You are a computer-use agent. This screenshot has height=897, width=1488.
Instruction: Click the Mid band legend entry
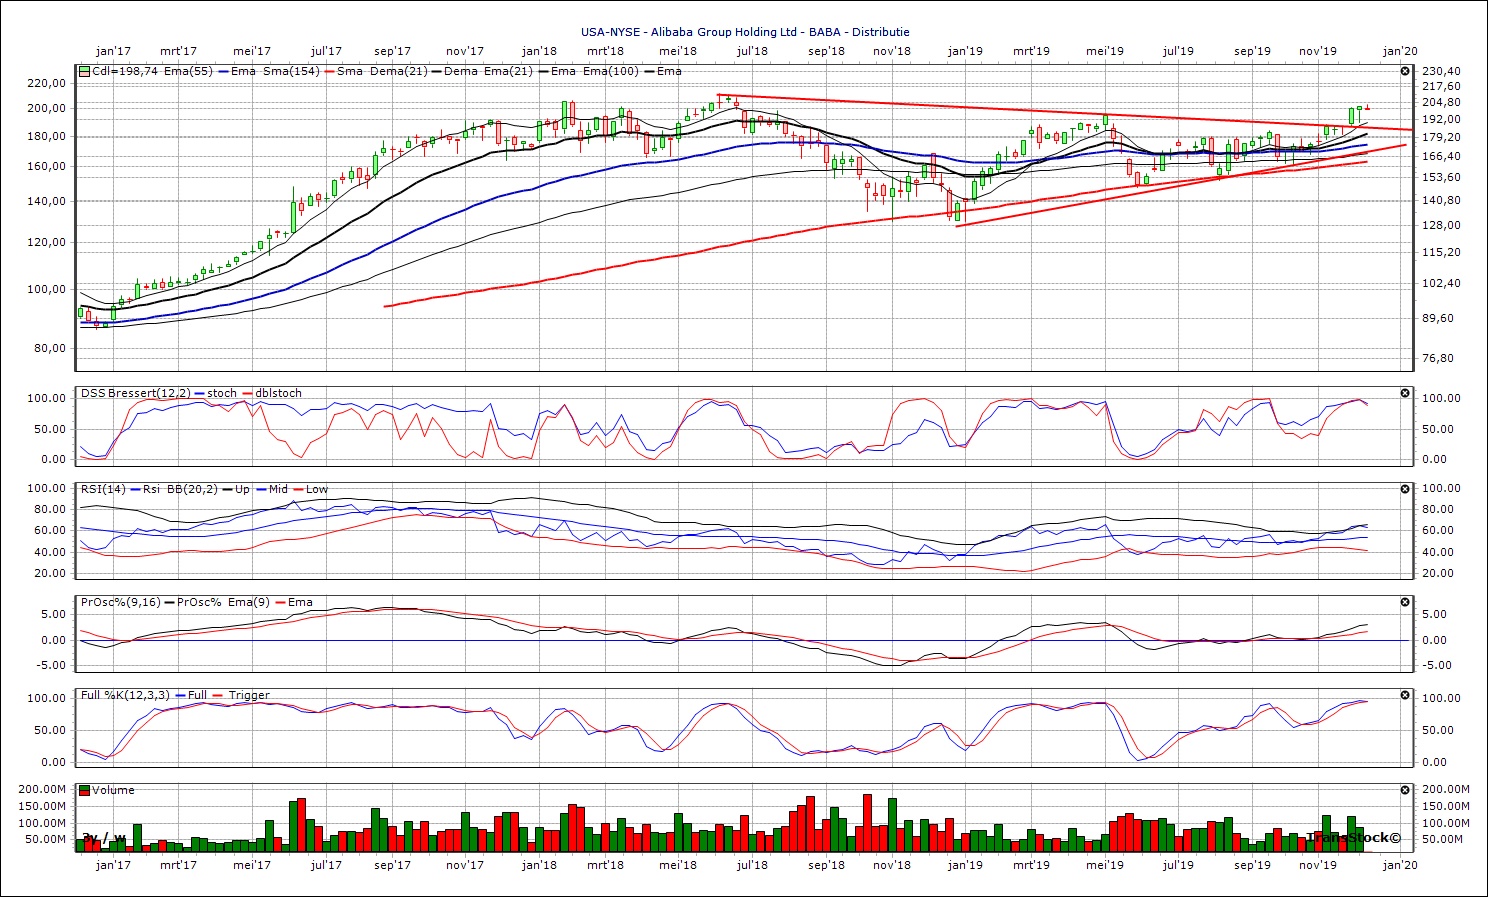tap(270, 489)
